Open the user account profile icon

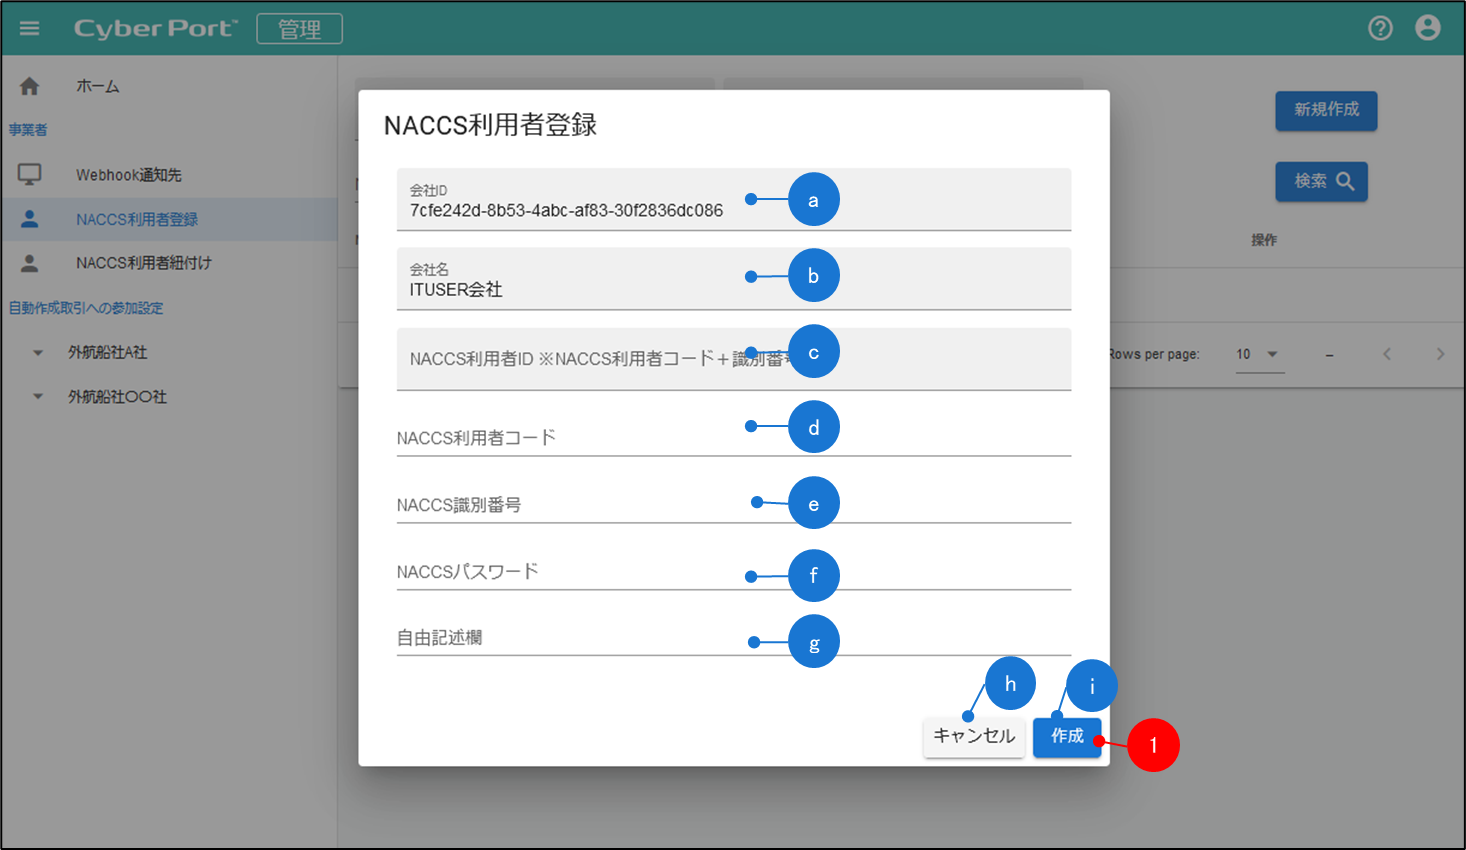(1428, 28)
